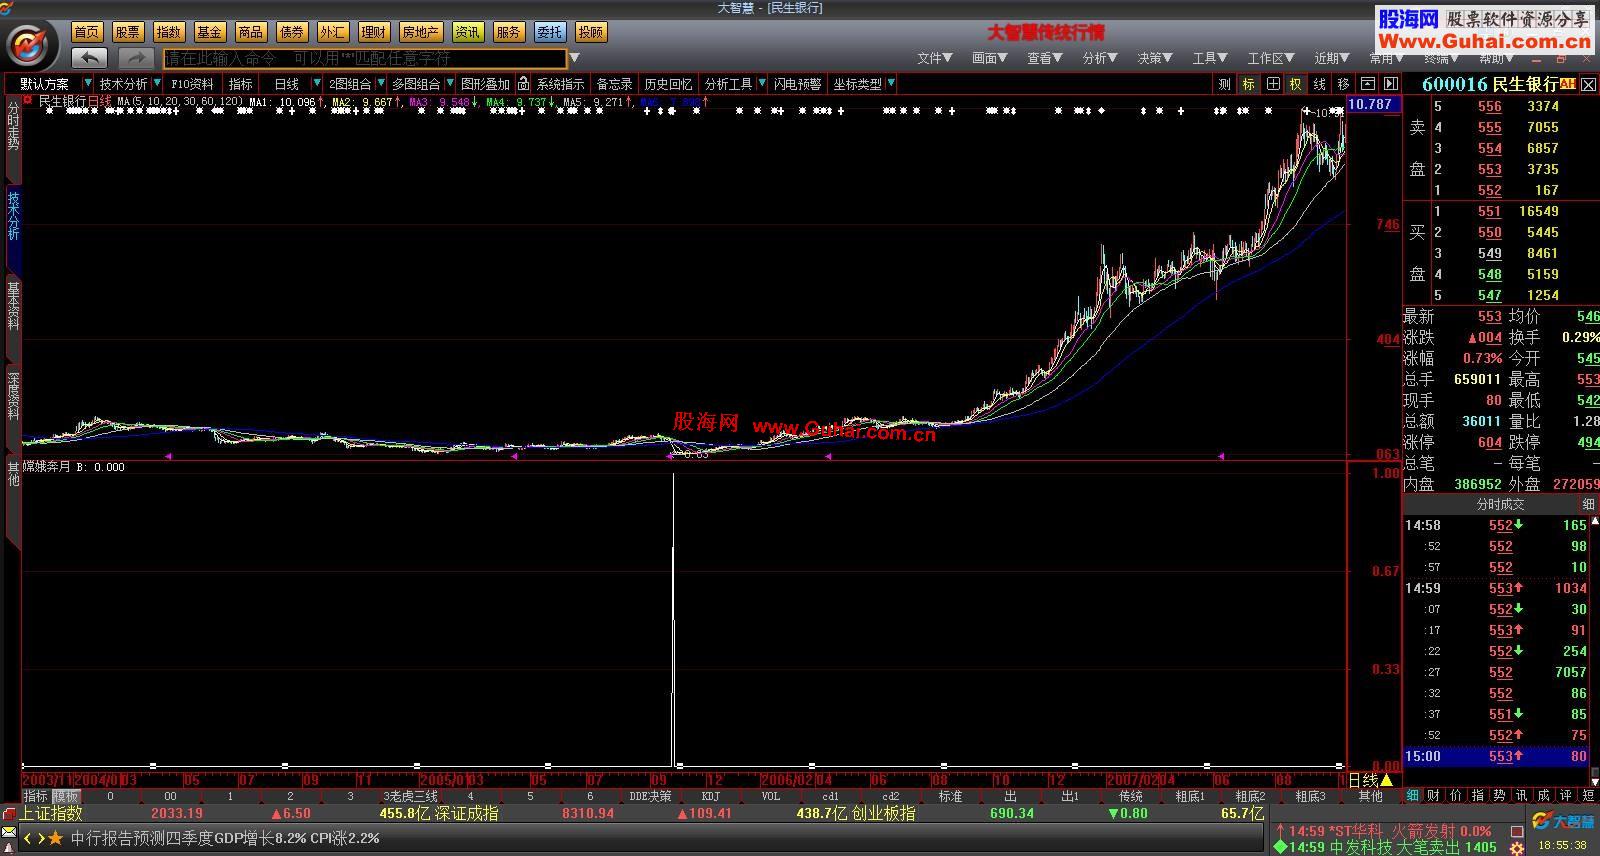The height and width of the screenshot is (856, 1600).
Task: Click the window panel layout icon
Action: [x=1368, y=84]
